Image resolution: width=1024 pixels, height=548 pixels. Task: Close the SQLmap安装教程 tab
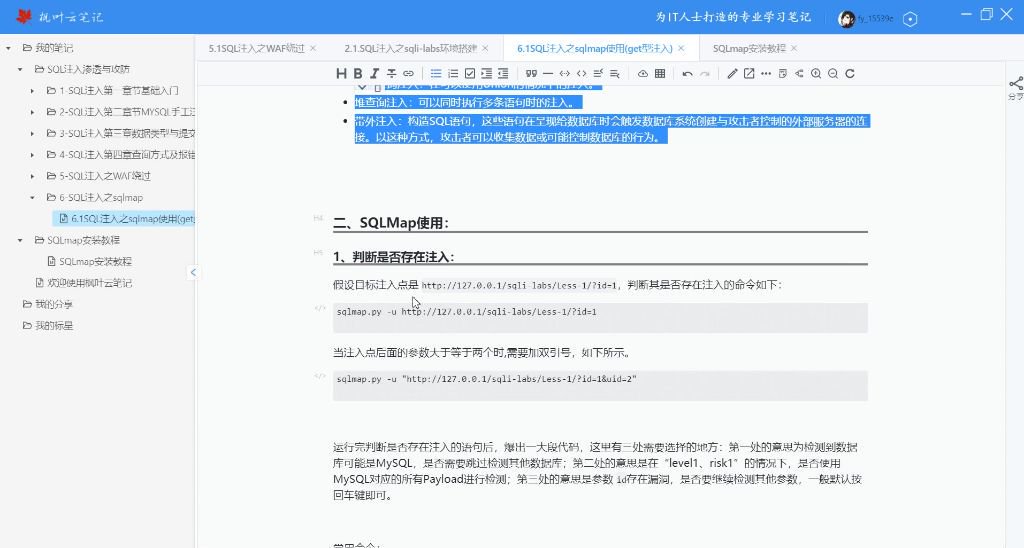(794, 48)
